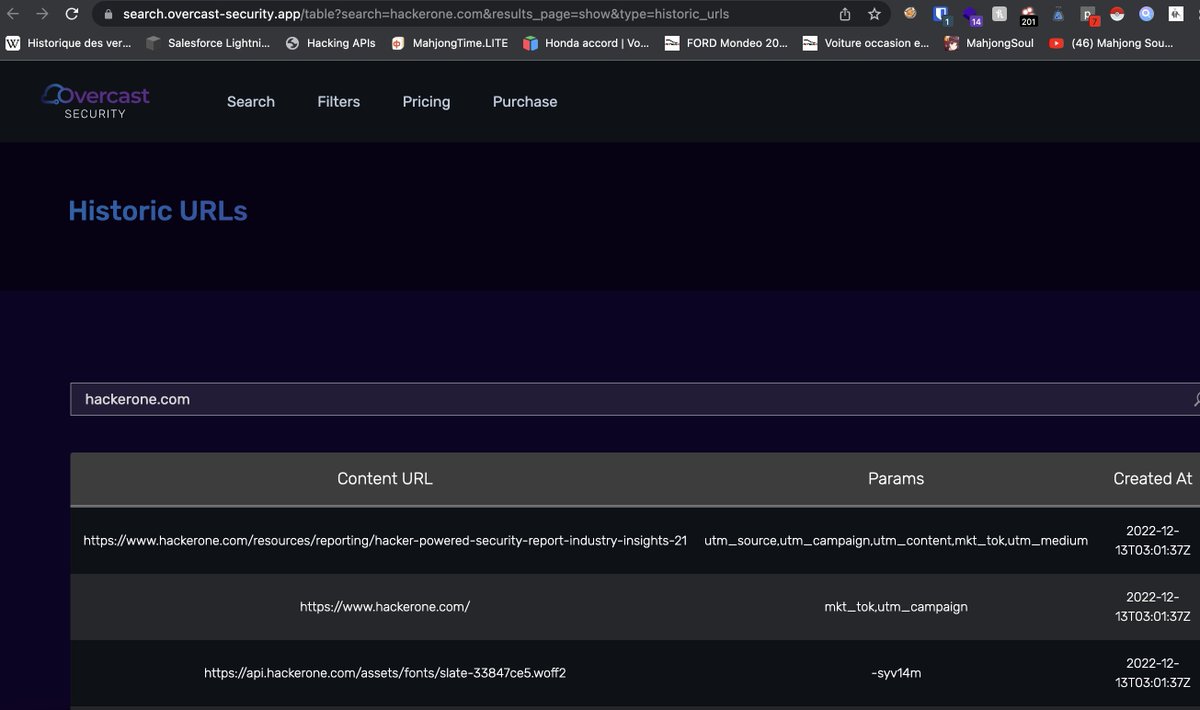Open the cookie extension icon
The image size is (1200, 710).
pos(910,14)
